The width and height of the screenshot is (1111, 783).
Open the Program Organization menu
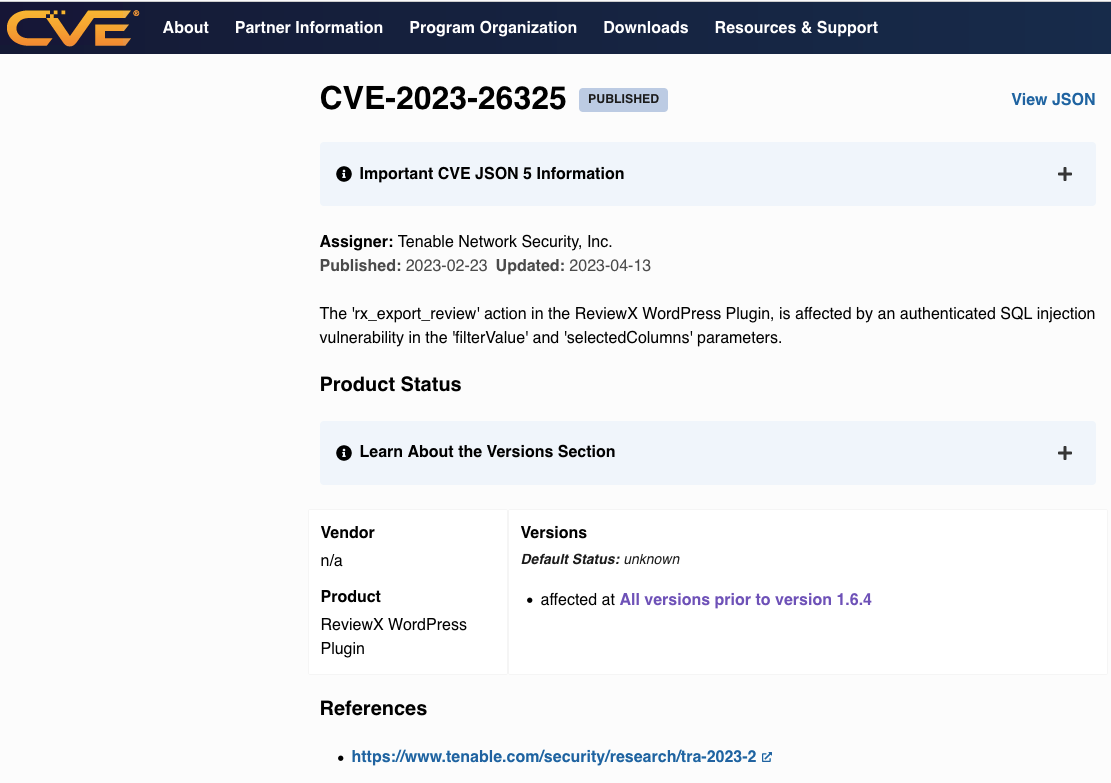tap(493, 28)
